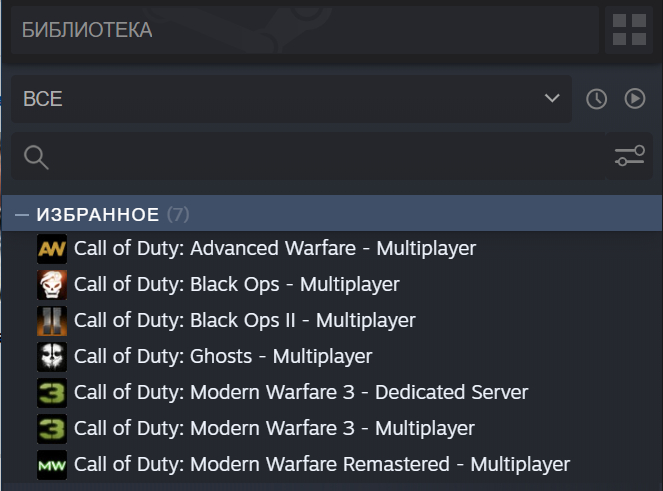Toggle the ready-to-play filter icon

[x=635, y=99]
